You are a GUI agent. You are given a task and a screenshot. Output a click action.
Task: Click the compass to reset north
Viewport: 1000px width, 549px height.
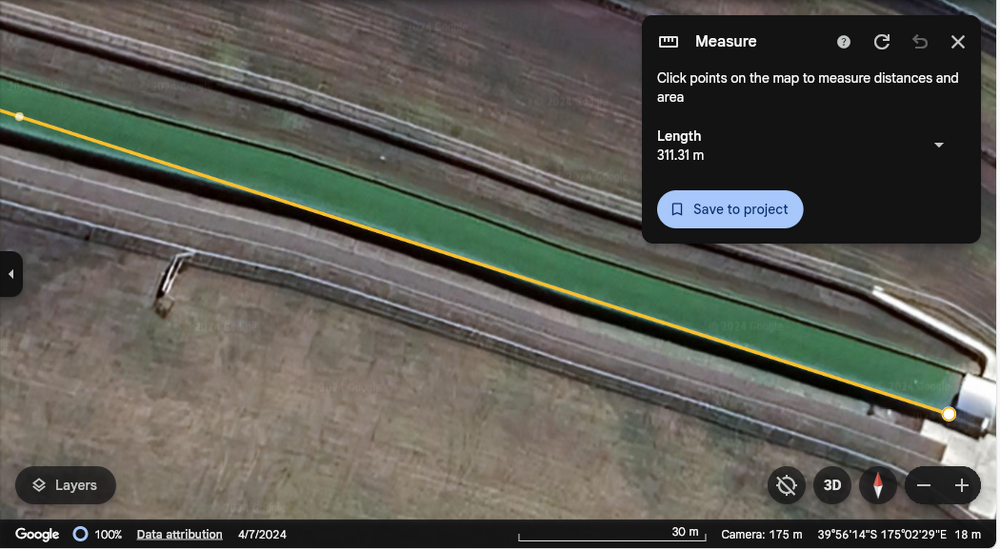point(878,486)
